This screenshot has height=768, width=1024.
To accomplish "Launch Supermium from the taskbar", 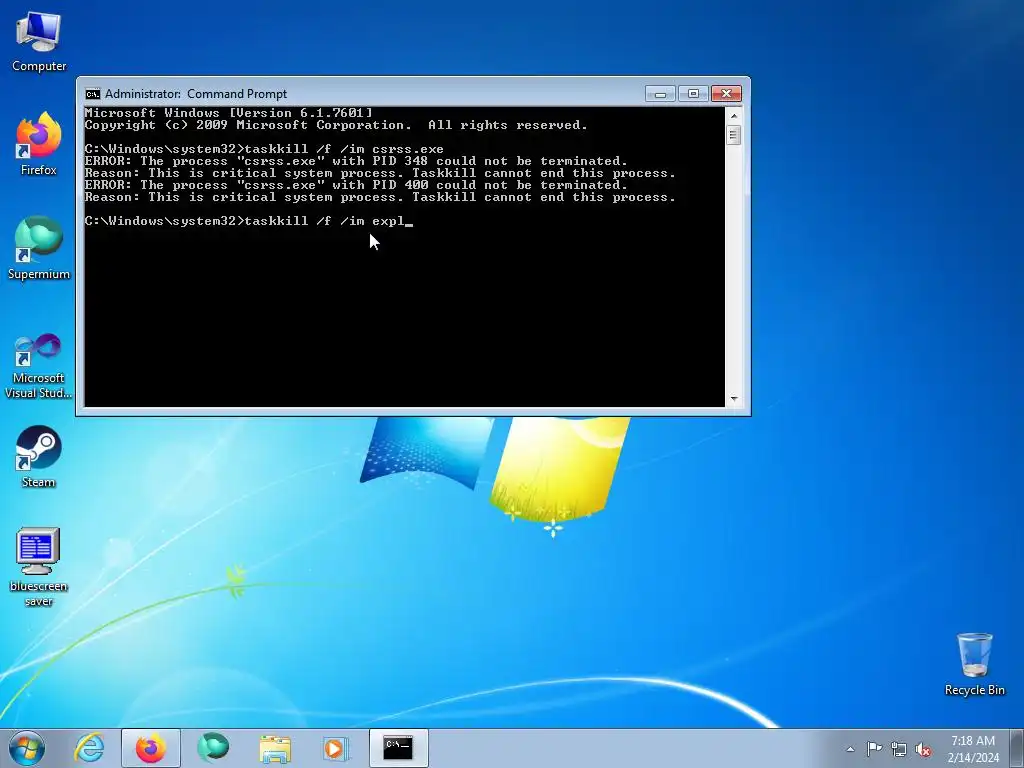I will (213, 748).
